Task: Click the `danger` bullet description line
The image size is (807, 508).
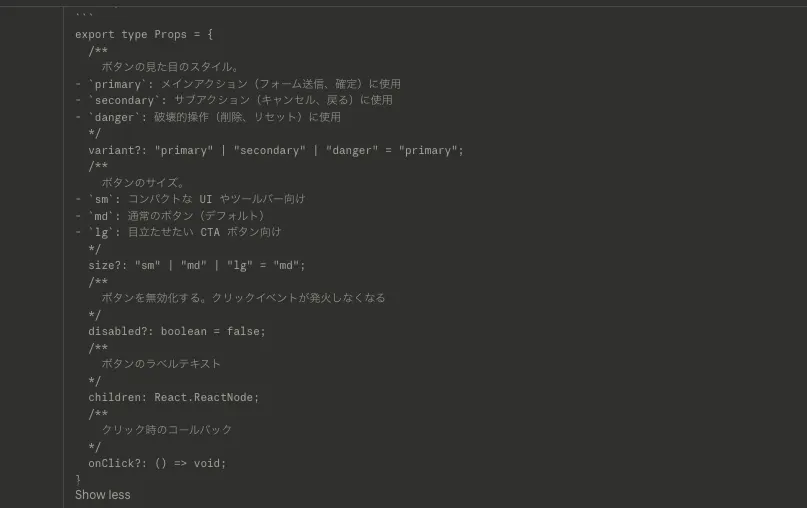Action: 208,117
